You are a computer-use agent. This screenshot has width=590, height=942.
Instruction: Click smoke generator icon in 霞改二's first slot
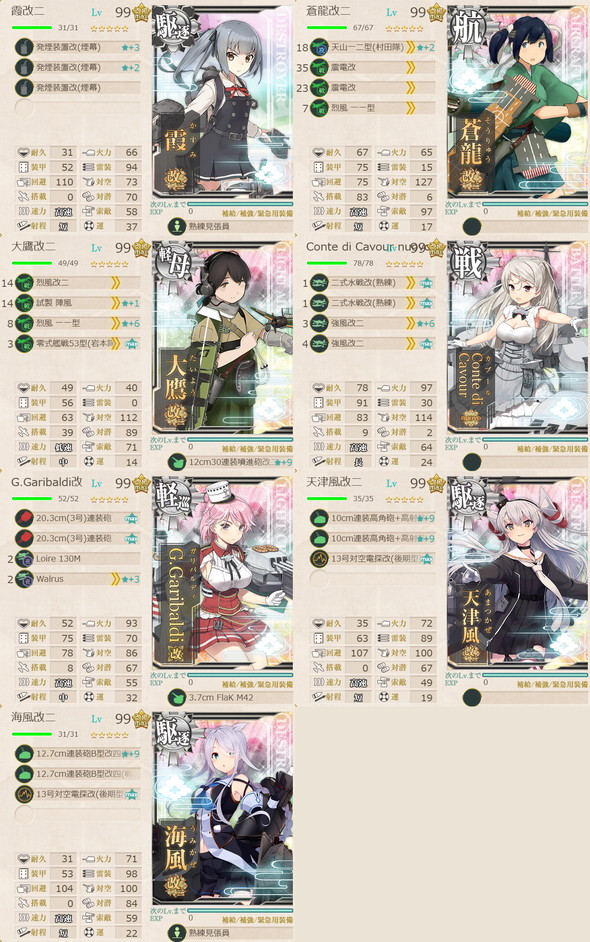(x=24, y=47)
